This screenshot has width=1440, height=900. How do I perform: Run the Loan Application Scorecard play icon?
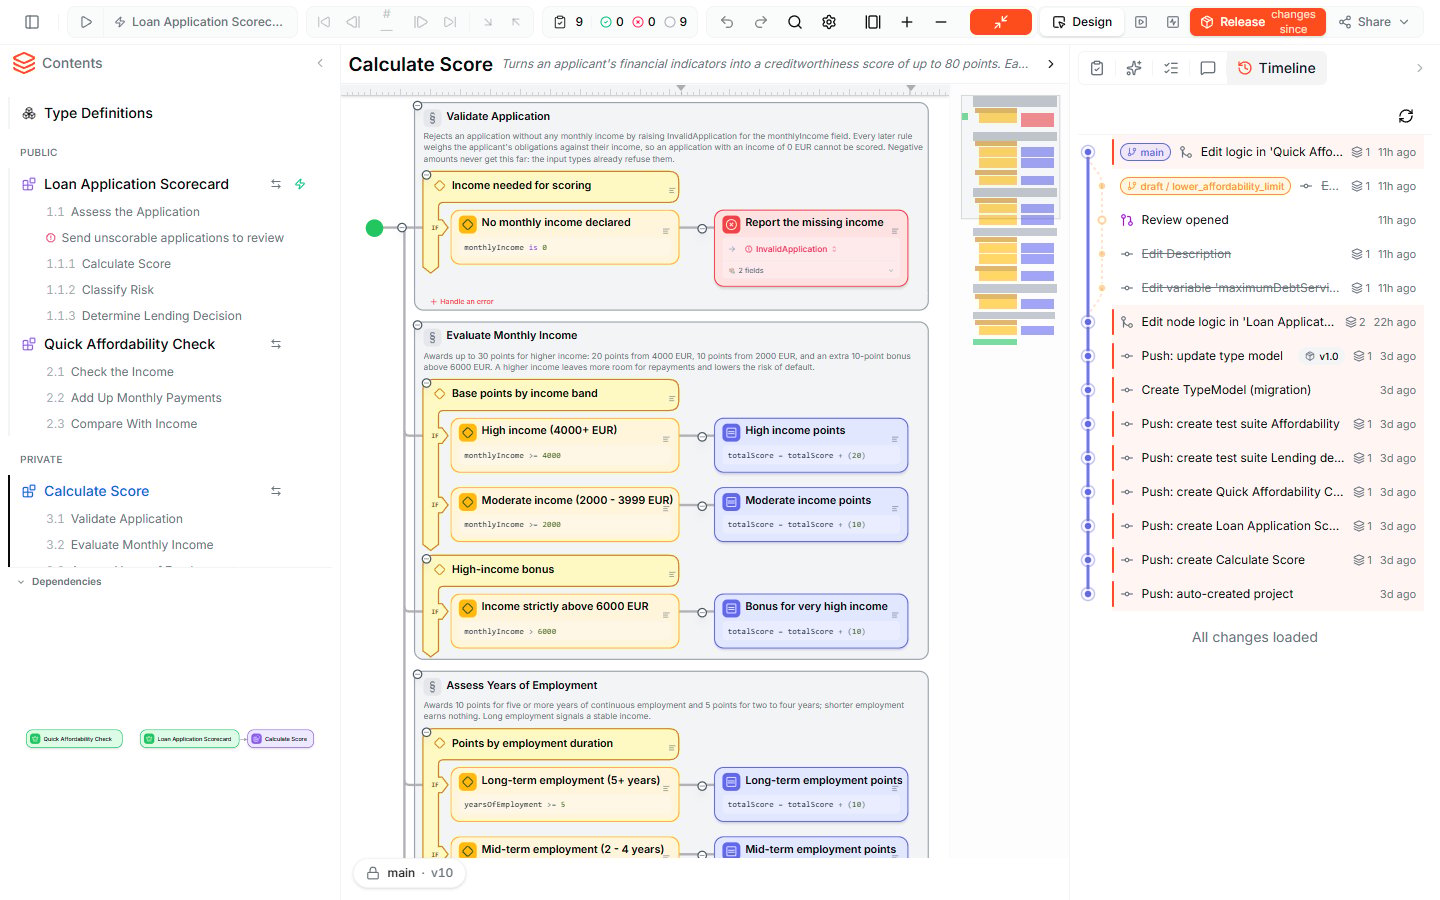point(86,22)
